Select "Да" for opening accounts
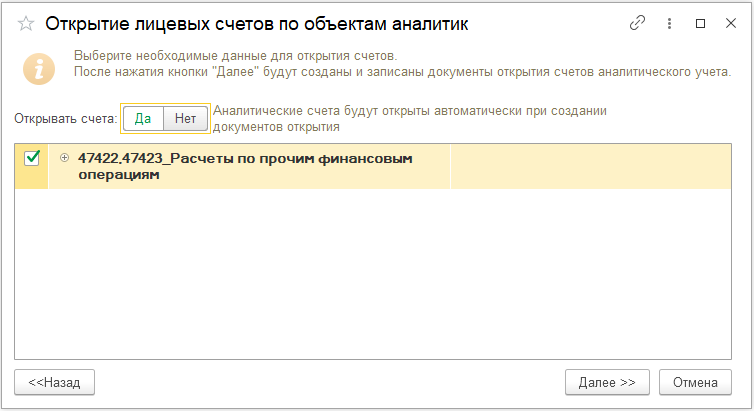Screen dimensions: 754x411 (143, 118)
